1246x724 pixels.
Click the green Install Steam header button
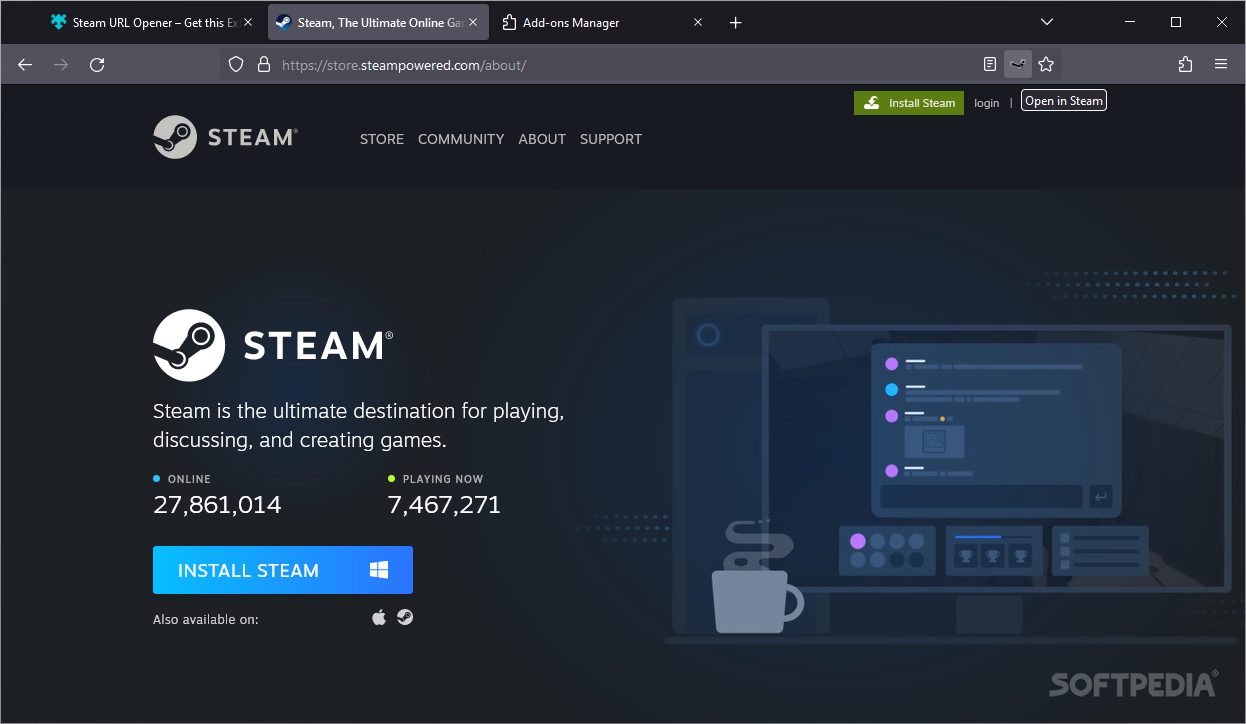coord(909,102)
